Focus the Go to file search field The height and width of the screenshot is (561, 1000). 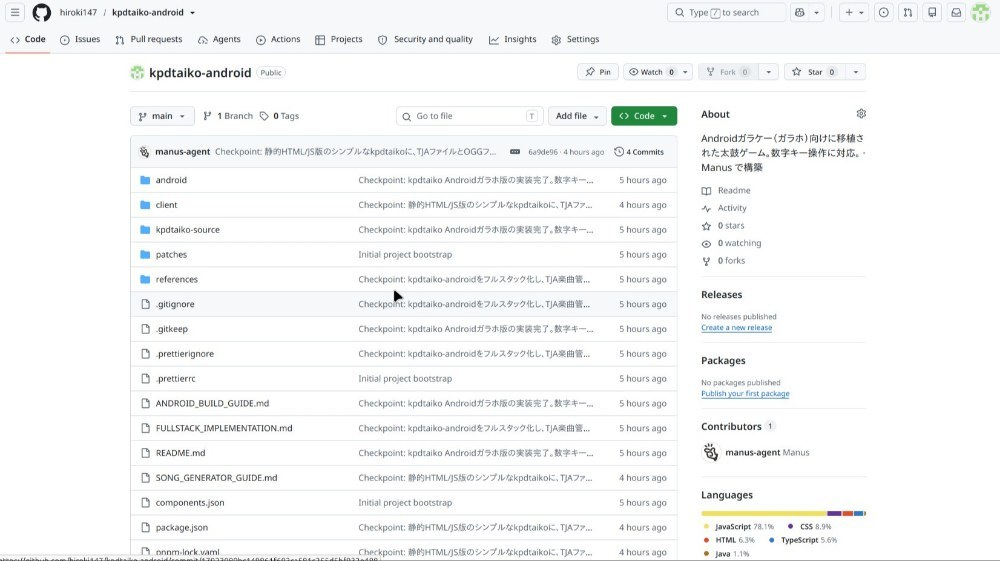[469, 116]
